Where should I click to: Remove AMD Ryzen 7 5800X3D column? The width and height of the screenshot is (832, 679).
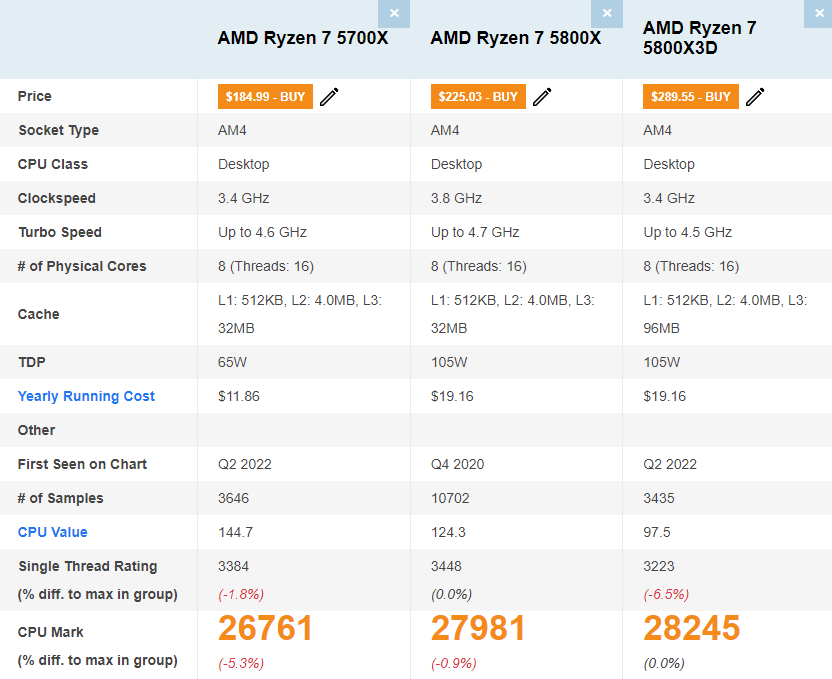click(x=819, y=14)
